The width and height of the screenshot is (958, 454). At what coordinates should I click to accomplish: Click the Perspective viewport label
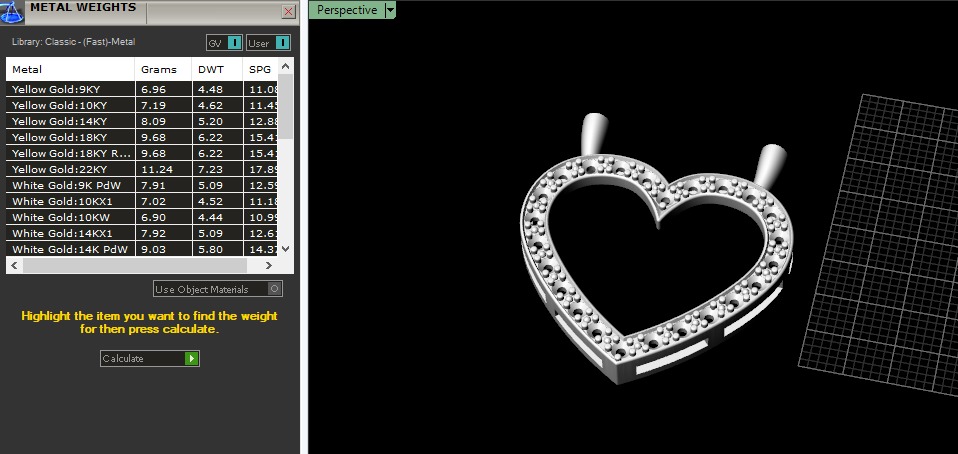tap(346, 10)
